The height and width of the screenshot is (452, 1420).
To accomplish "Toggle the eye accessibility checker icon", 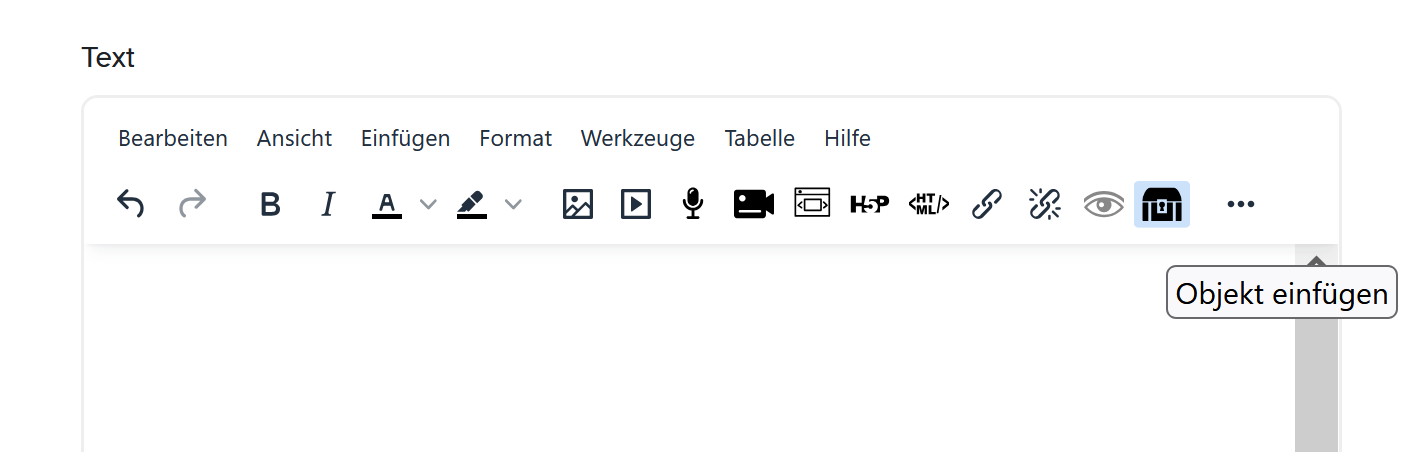I will pyautogui.click(x=1104, y=205).
